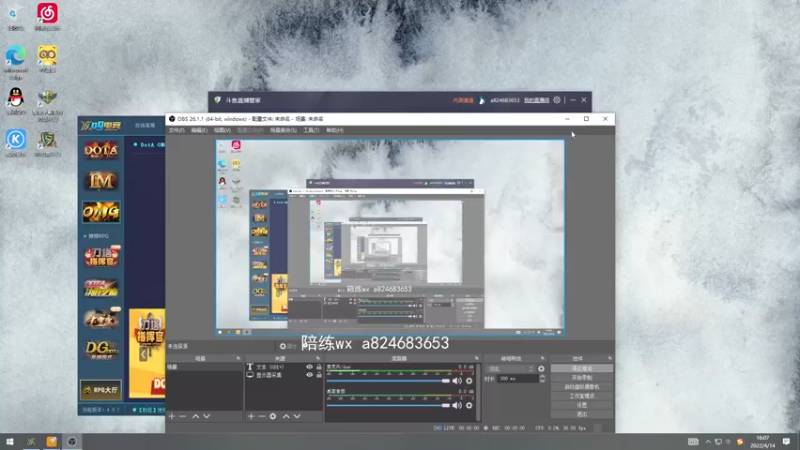
Task: Undock the 场景 panel via its header icon
Action: point(238,358)
